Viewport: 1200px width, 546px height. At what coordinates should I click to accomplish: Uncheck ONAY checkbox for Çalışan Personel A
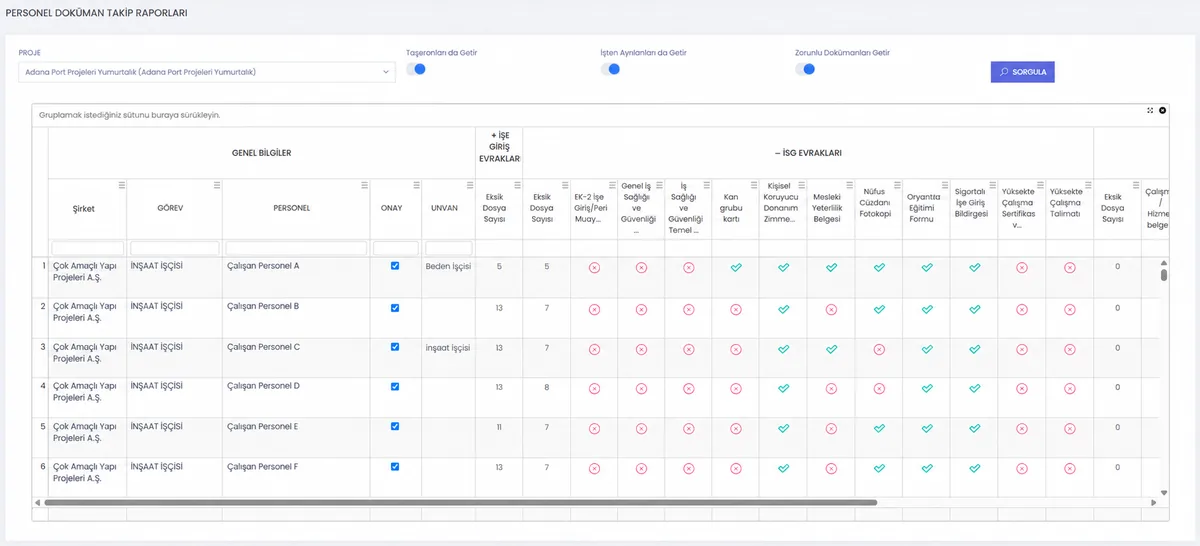tap(395, 266)
